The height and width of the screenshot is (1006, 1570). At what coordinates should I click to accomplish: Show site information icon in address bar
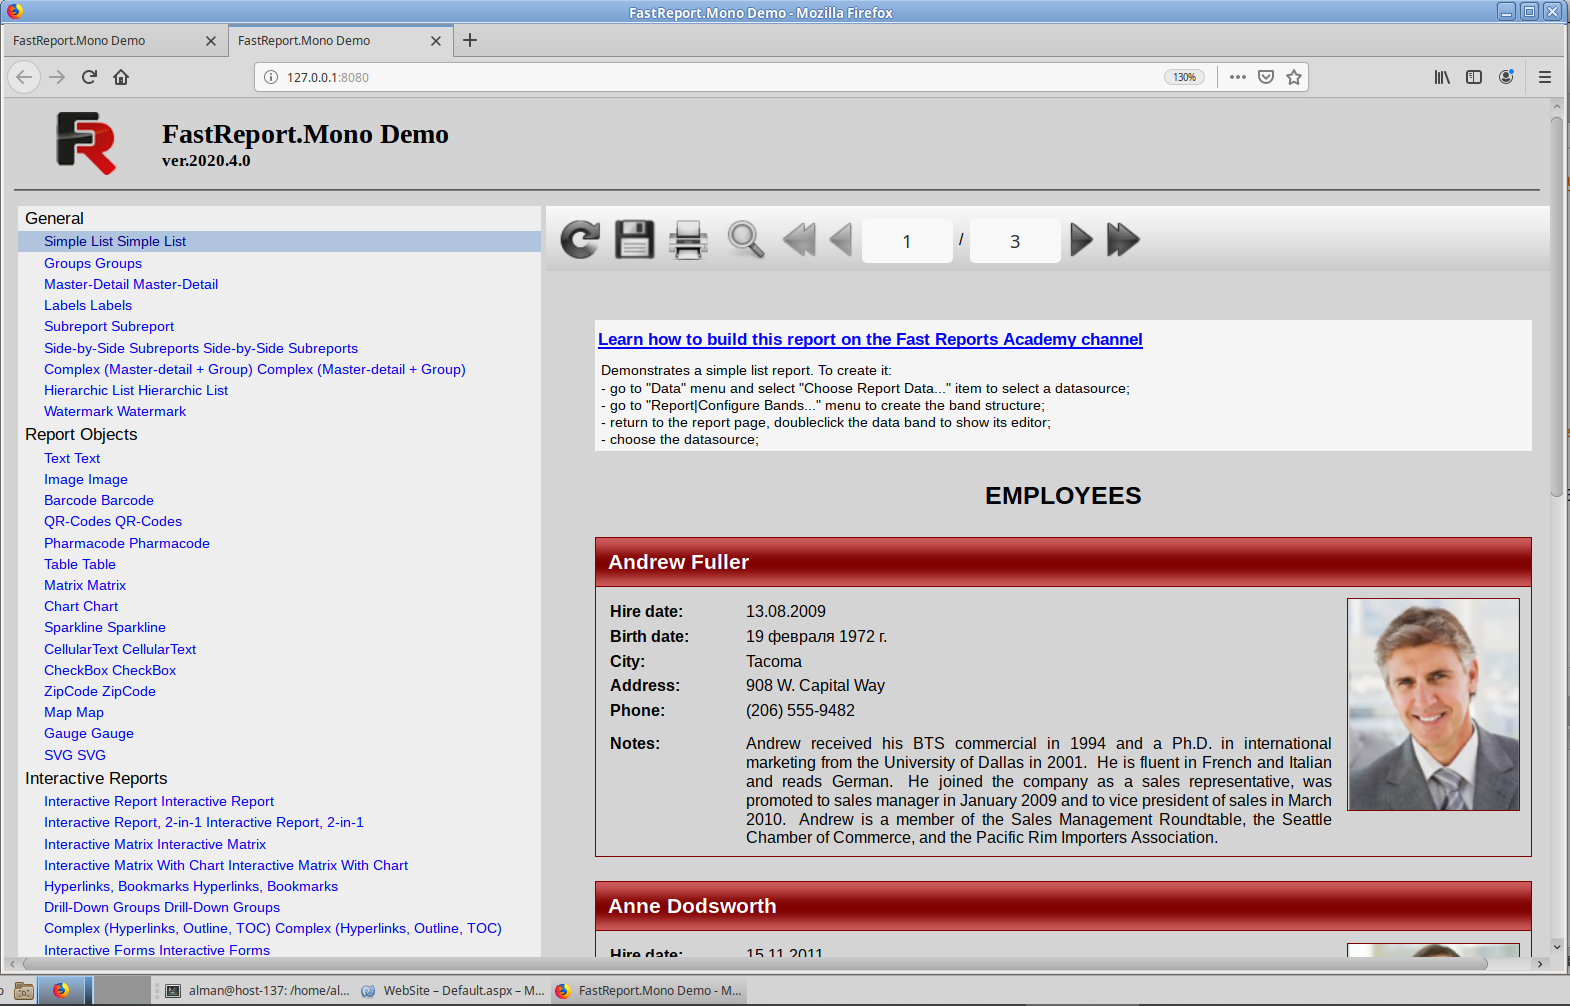pyautogui.click(x=270, y=77)
